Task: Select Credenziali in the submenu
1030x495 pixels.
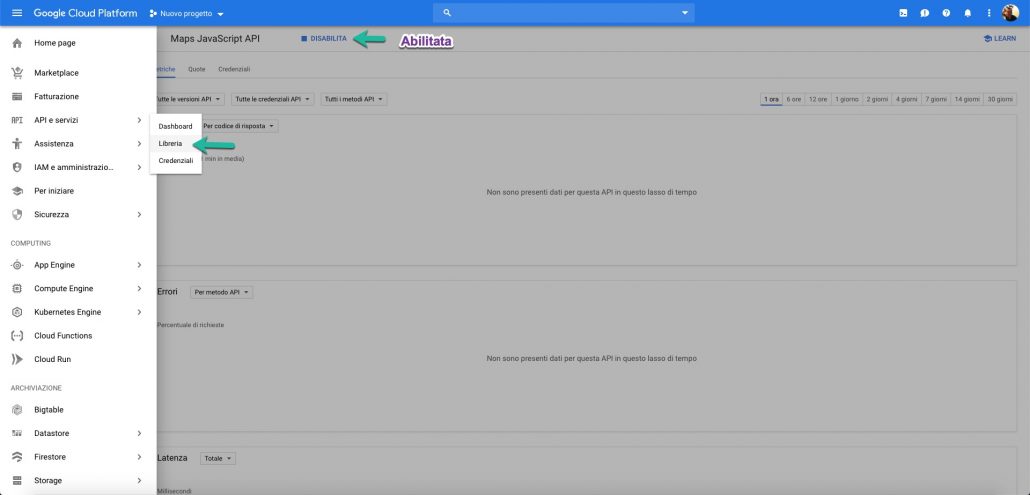Action: 175,160
